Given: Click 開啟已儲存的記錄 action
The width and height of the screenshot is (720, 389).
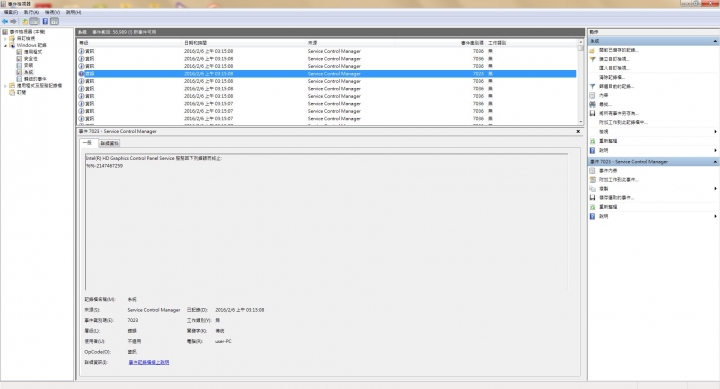Looking at the screenshot, I should [618, 50].
